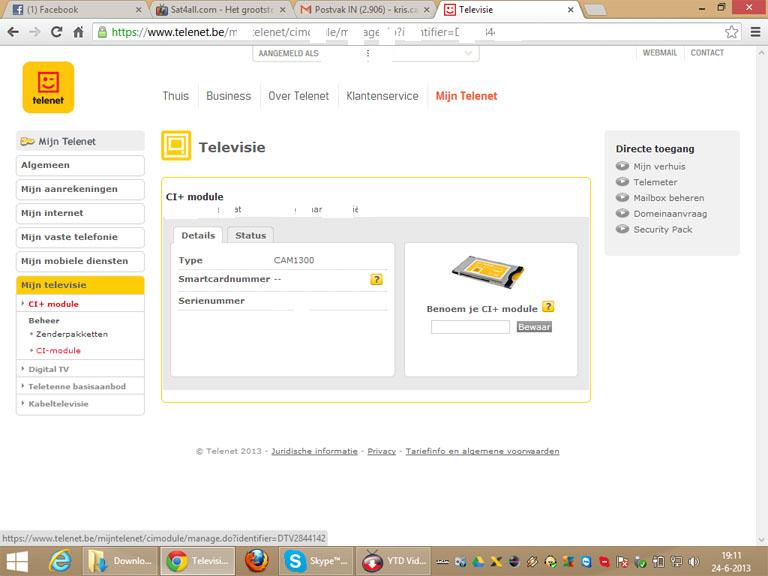Open Mijn aanrekeningen in the sidebar
Image resolution: width=768 pixels, height=576 pixels.
tap(80, 189)
